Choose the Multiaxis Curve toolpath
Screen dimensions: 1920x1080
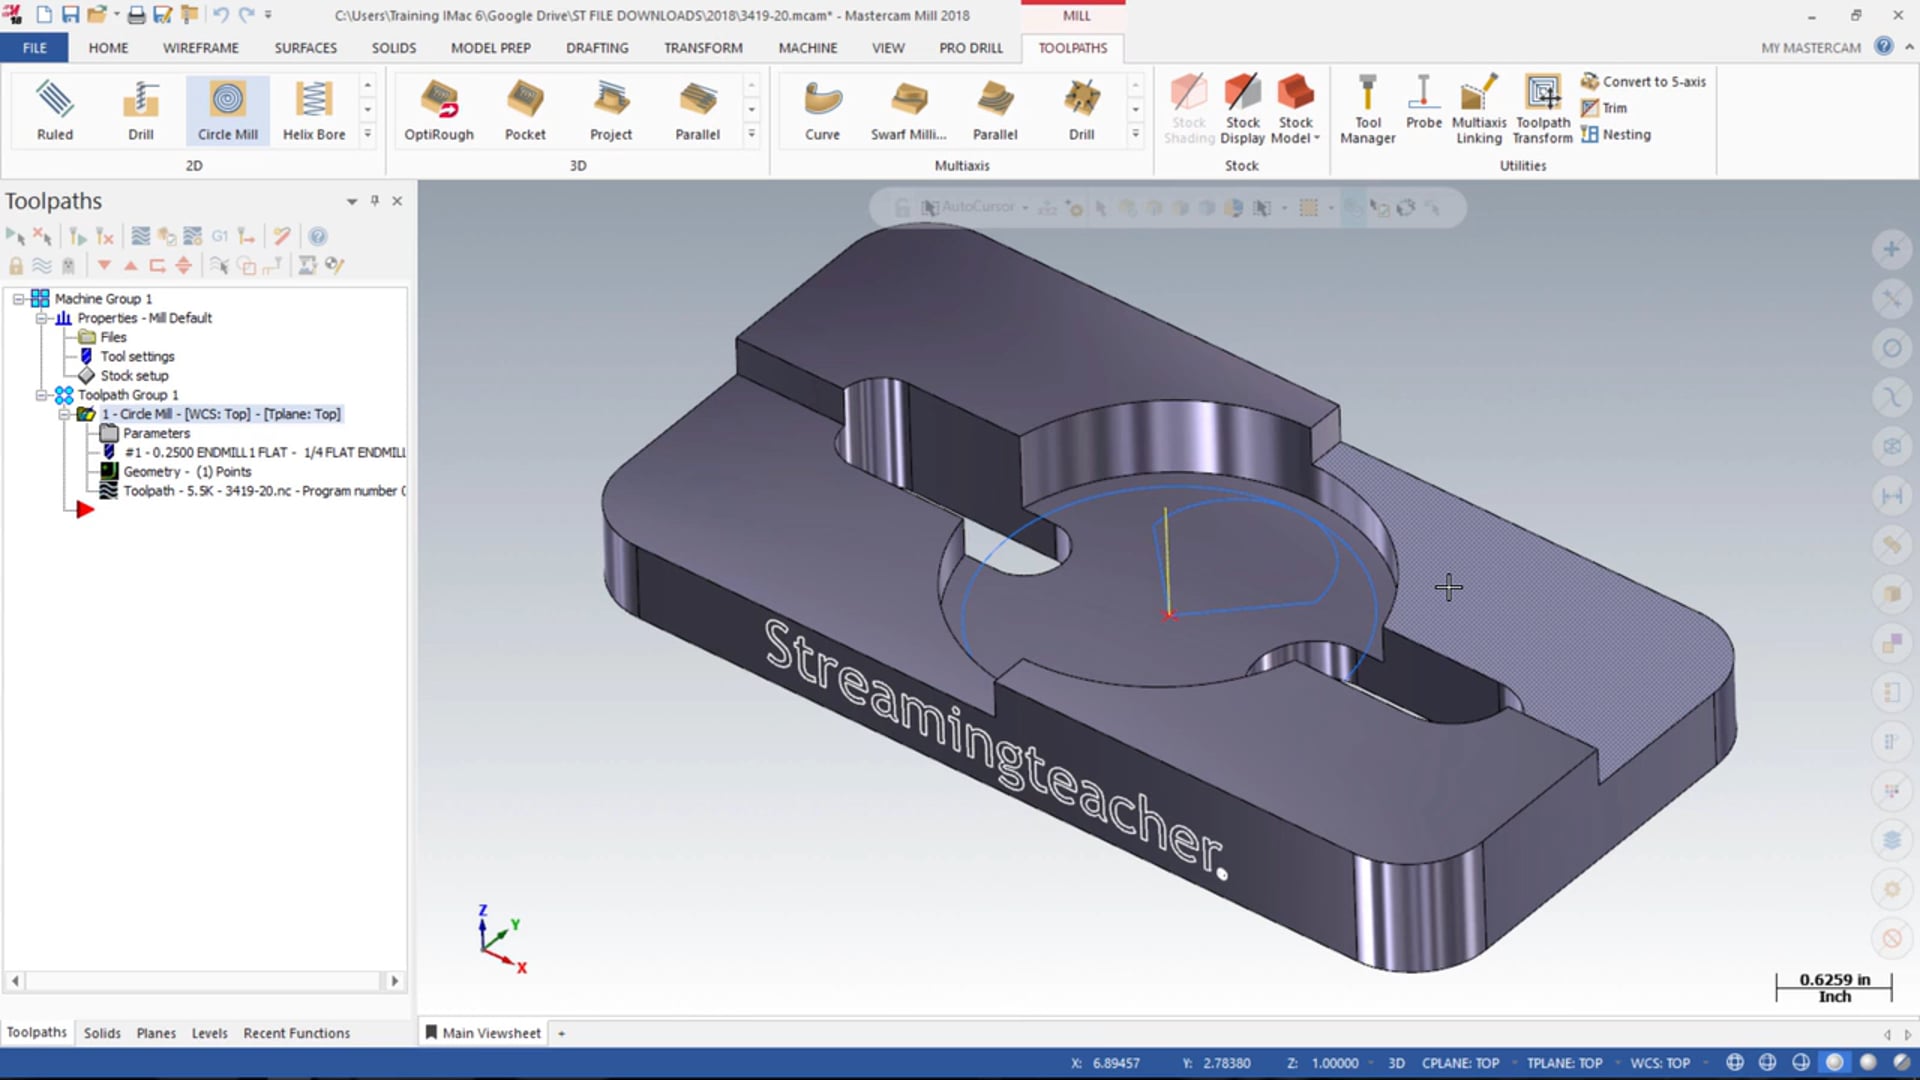point(822,110)
